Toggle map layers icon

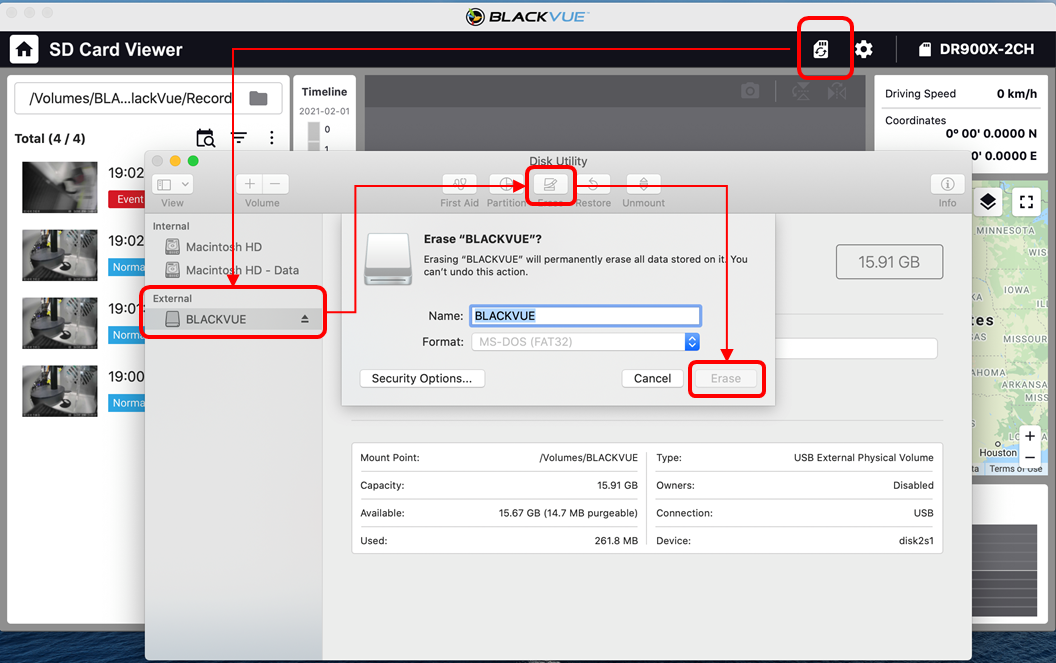[x=987, y=201]
